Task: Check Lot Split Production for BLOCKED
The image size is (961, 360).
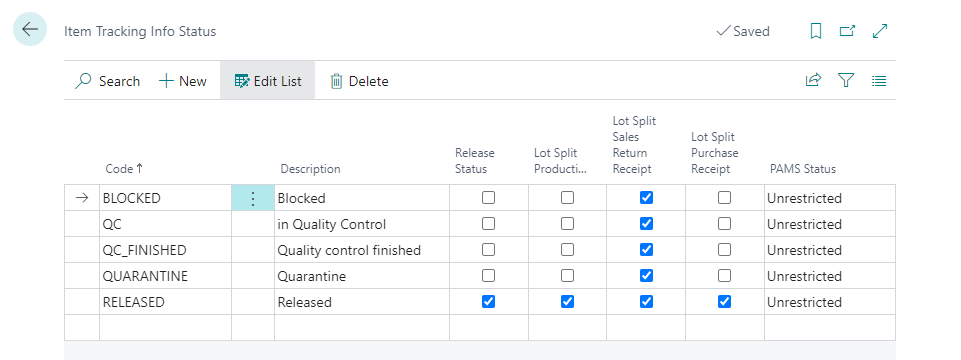Action: pyautogui.click(x=568, y=198)
